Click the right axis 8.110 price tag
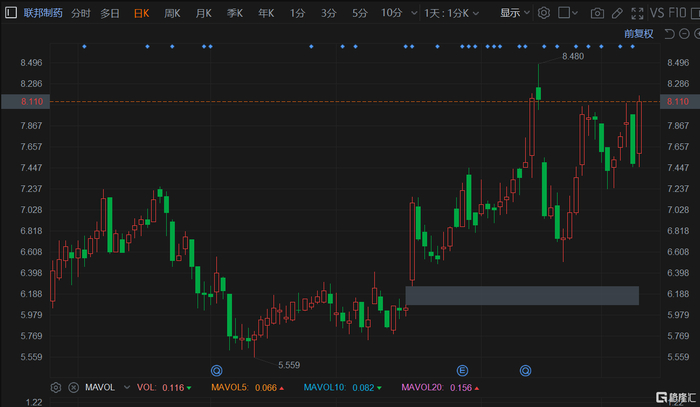Image resolution: width=700 pixels, height=407 pixels. click(x=679, y=102)
